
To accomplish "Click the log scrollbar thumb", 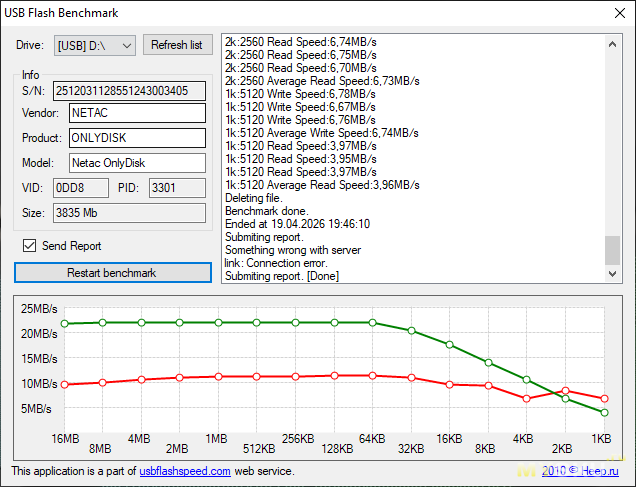I will 612,248.
